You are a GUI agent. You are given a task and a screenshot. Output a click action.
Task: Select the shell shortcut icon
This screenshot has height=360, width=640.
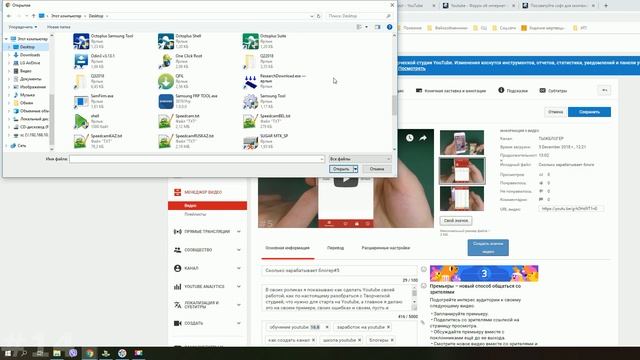(81, 121)
